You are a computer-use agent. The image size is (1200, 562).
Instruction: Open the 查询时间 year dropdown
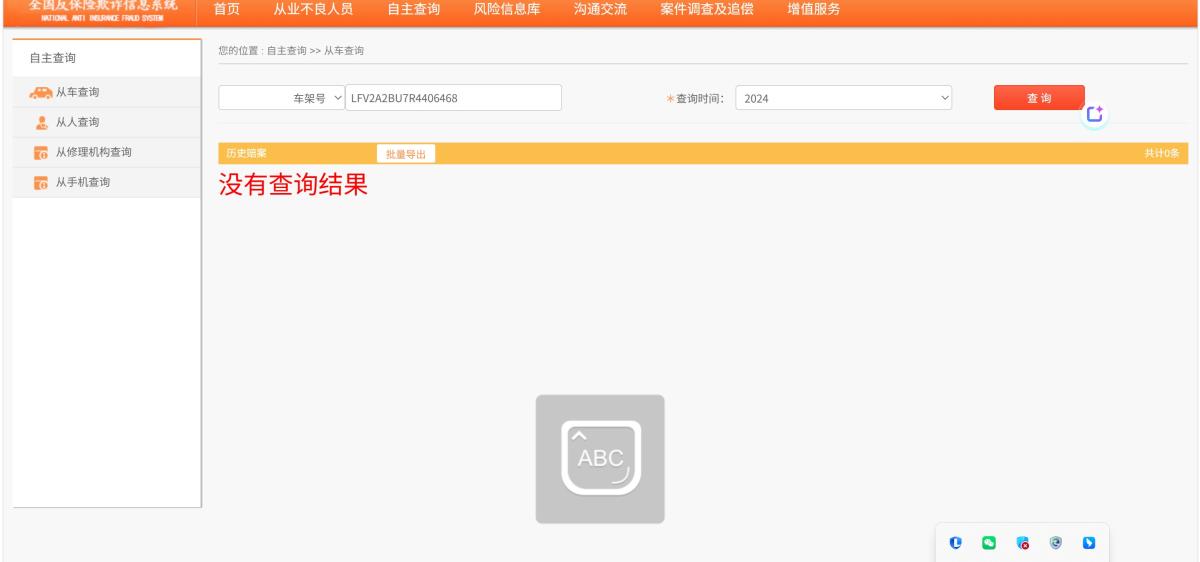point(844,98)
